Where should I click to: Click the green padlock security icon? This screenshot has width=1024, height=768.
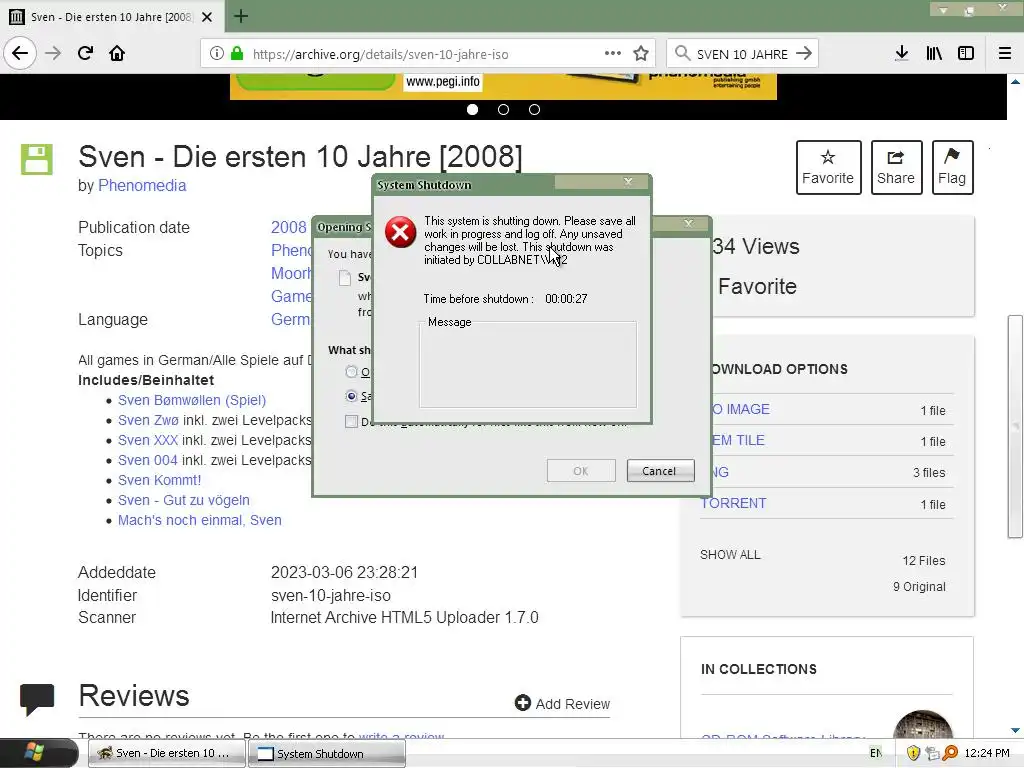click(237, 54)
